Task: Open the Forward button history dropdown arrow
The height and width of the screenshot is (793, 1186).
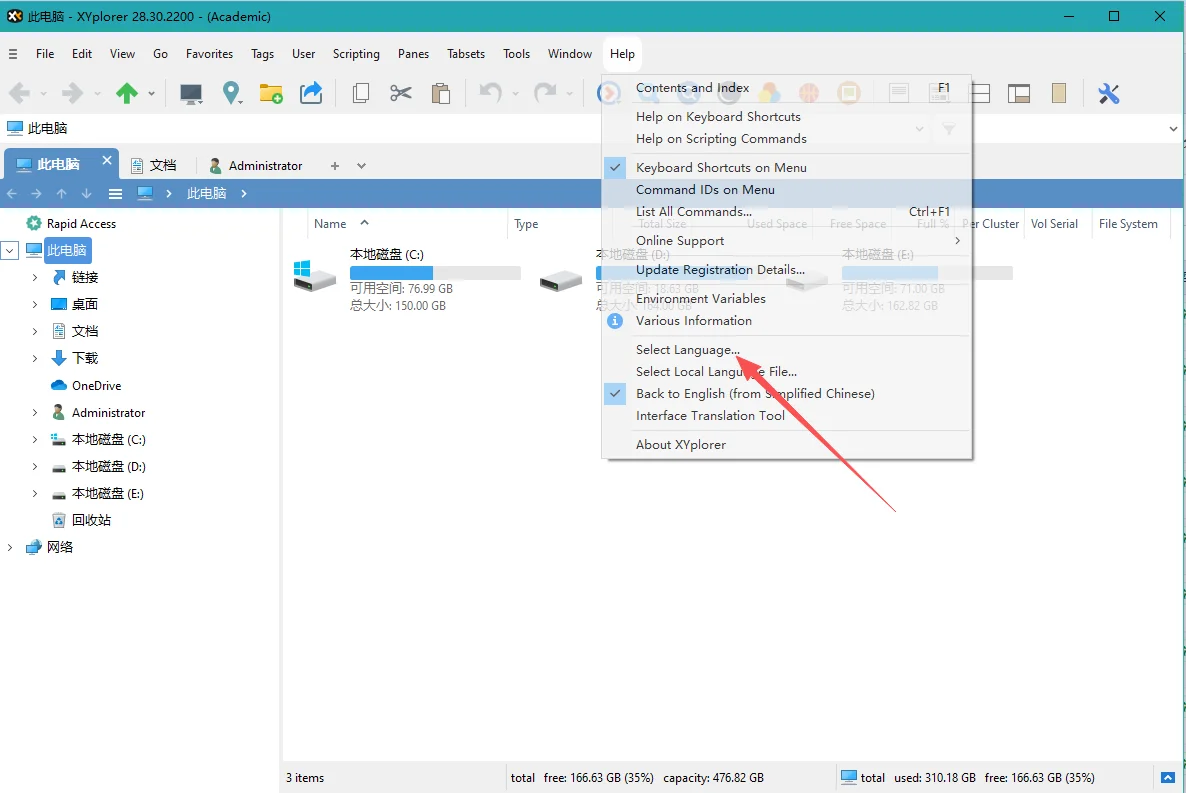Action: point(97,94)
